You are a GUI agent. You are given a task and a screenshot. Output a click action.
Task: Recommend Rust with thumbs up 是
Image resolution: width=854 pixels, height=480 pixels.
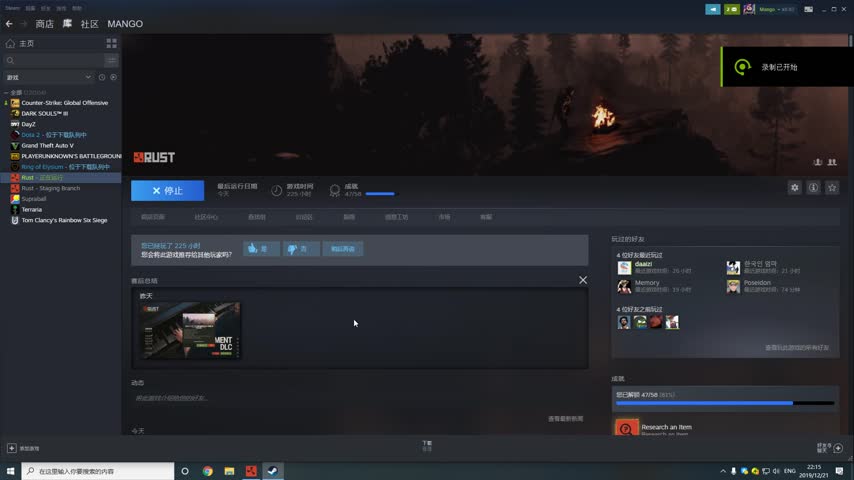pyautogui.click(x=261, y=249)
